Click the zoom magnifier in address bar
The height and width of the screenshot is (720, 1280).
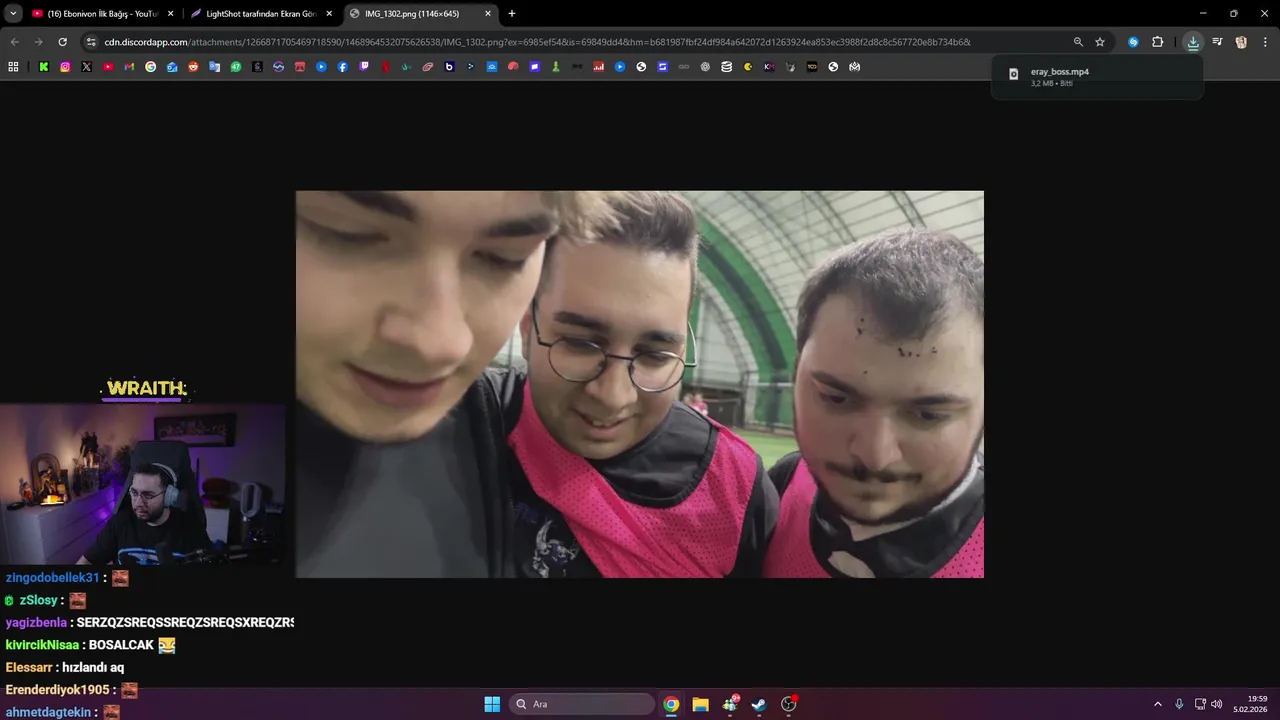(x=1078, y=42)
